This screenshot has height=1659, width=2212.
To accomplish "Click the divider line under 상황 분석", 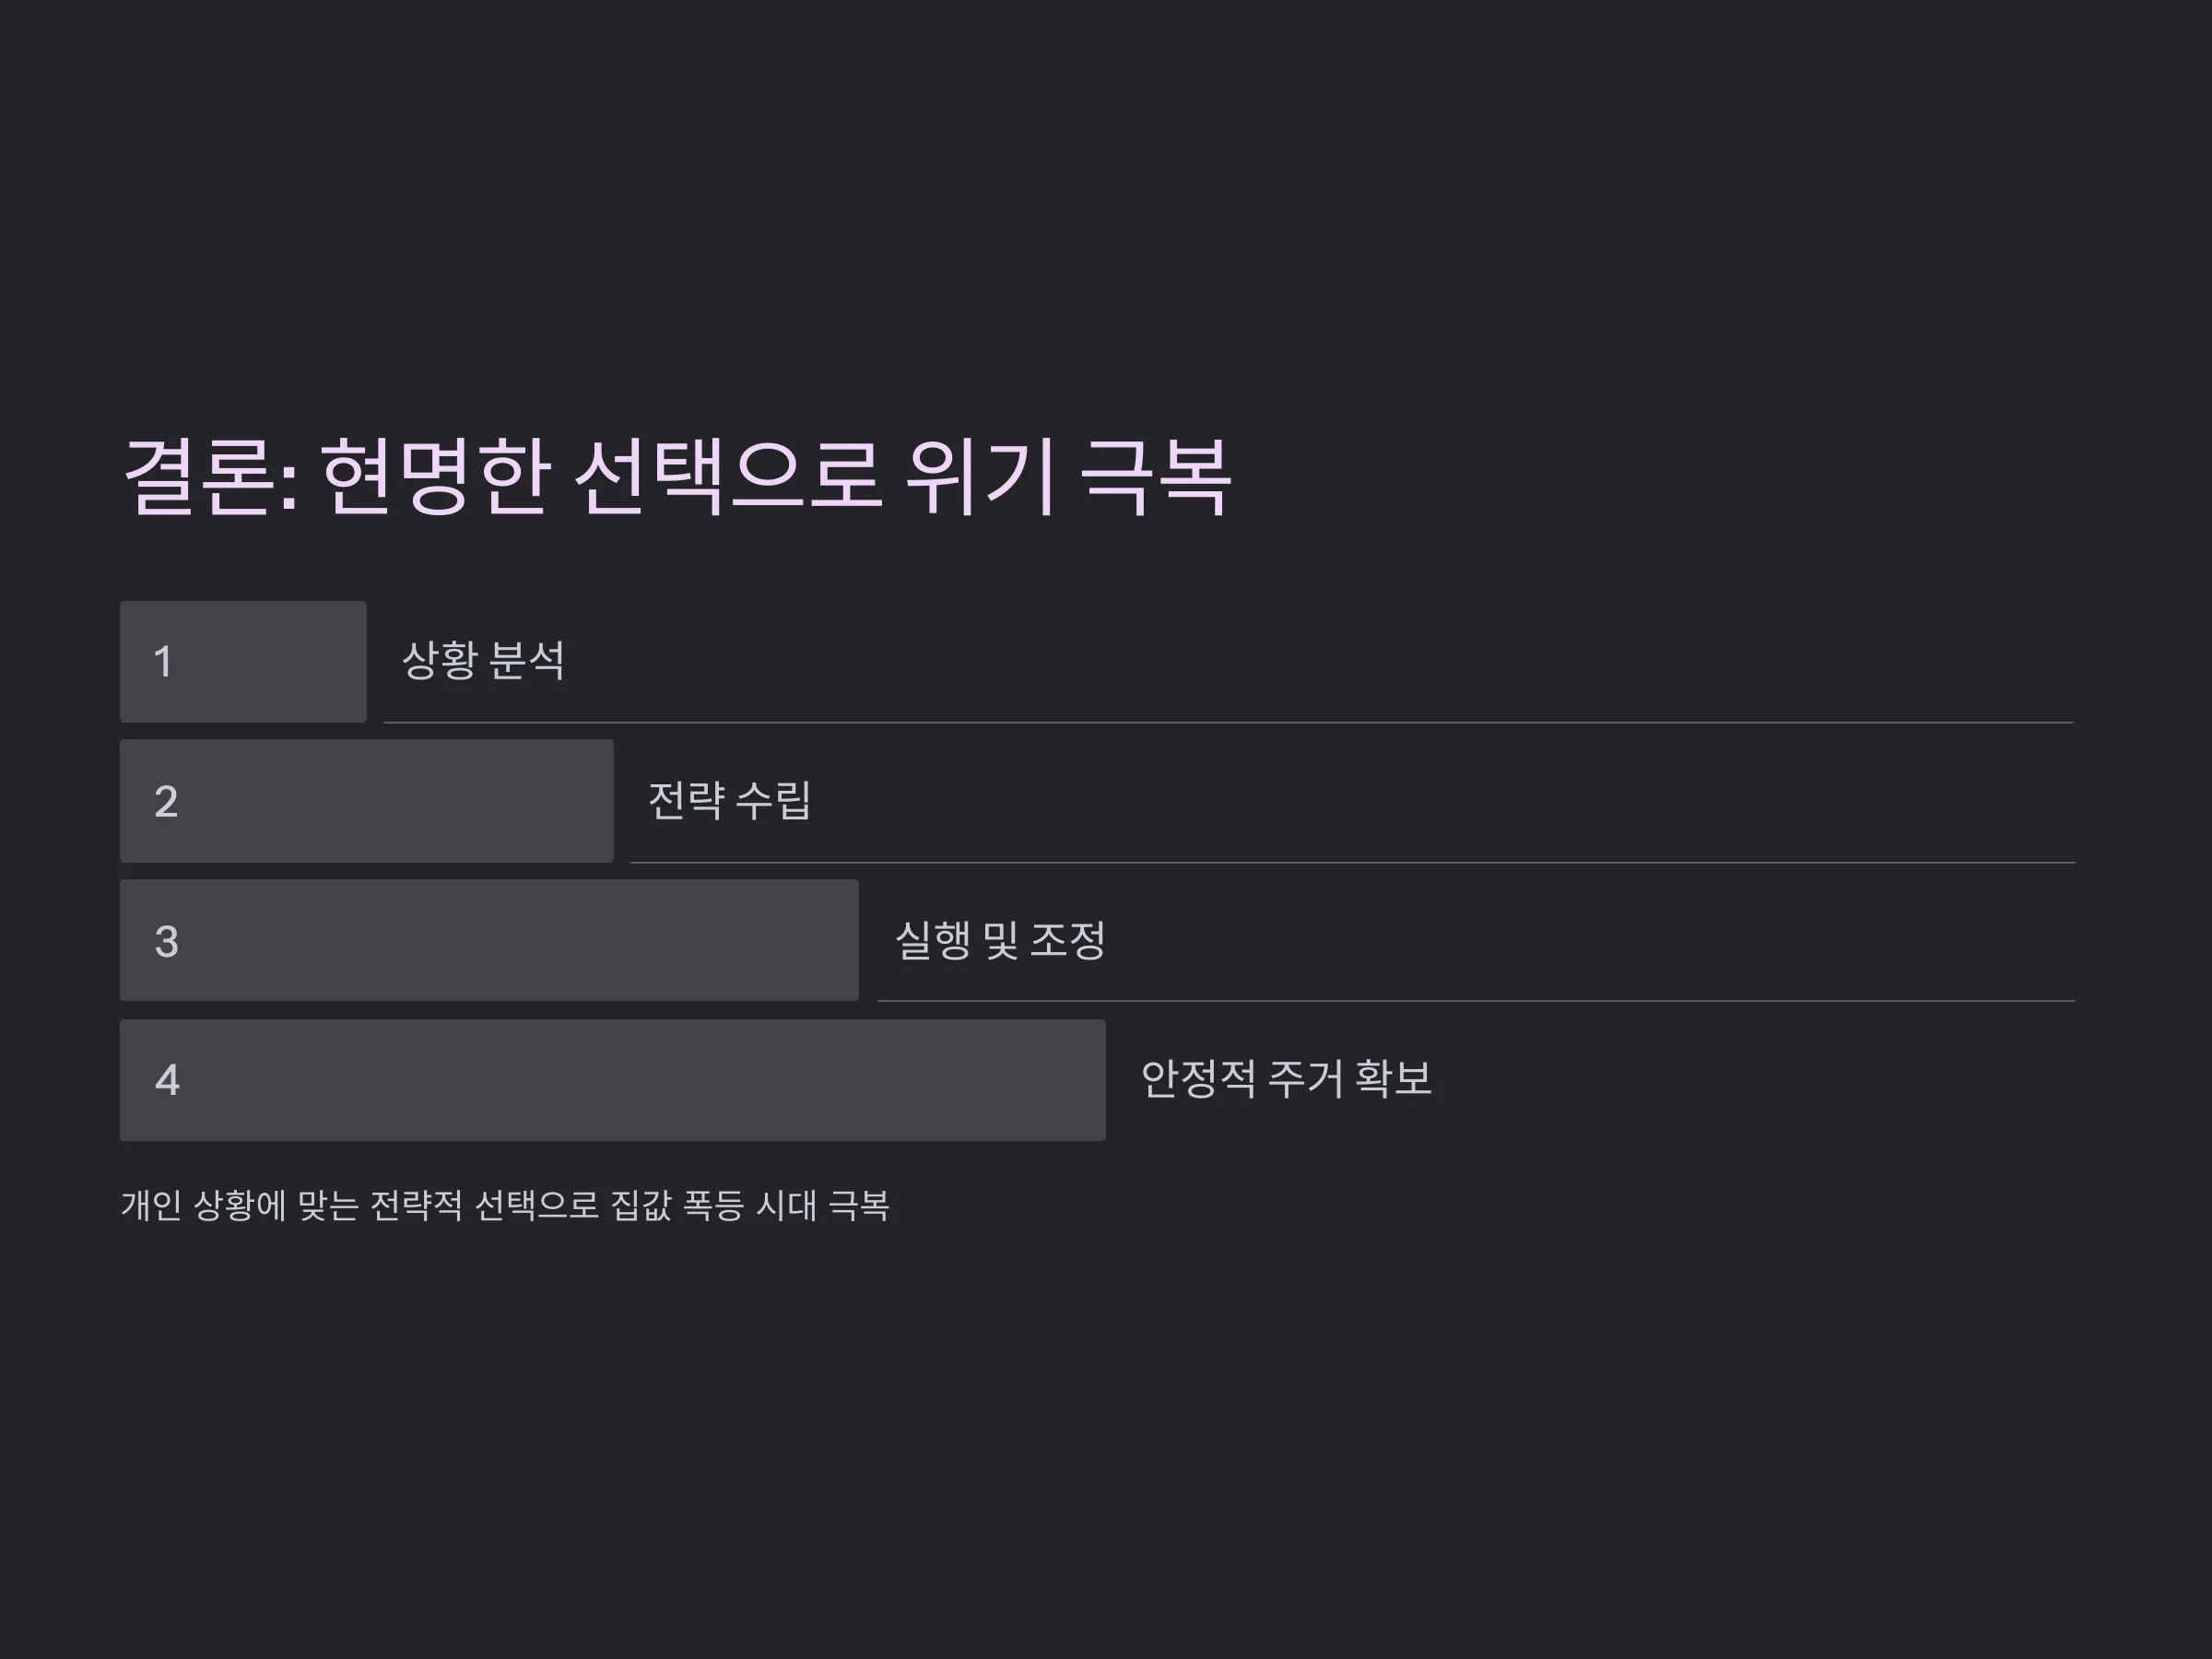I will tap(1228, 722).
